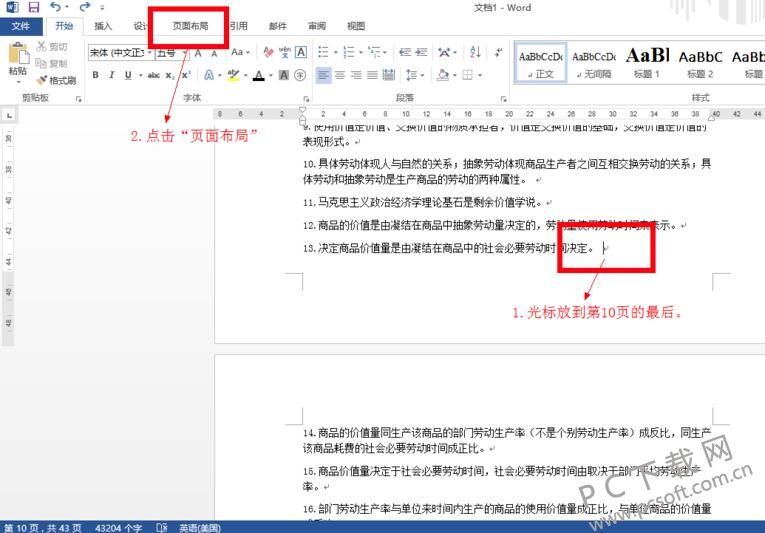Viewport: 765px width, 533px height.
Task: Click the center alignment icon
Action: point(340,75)
